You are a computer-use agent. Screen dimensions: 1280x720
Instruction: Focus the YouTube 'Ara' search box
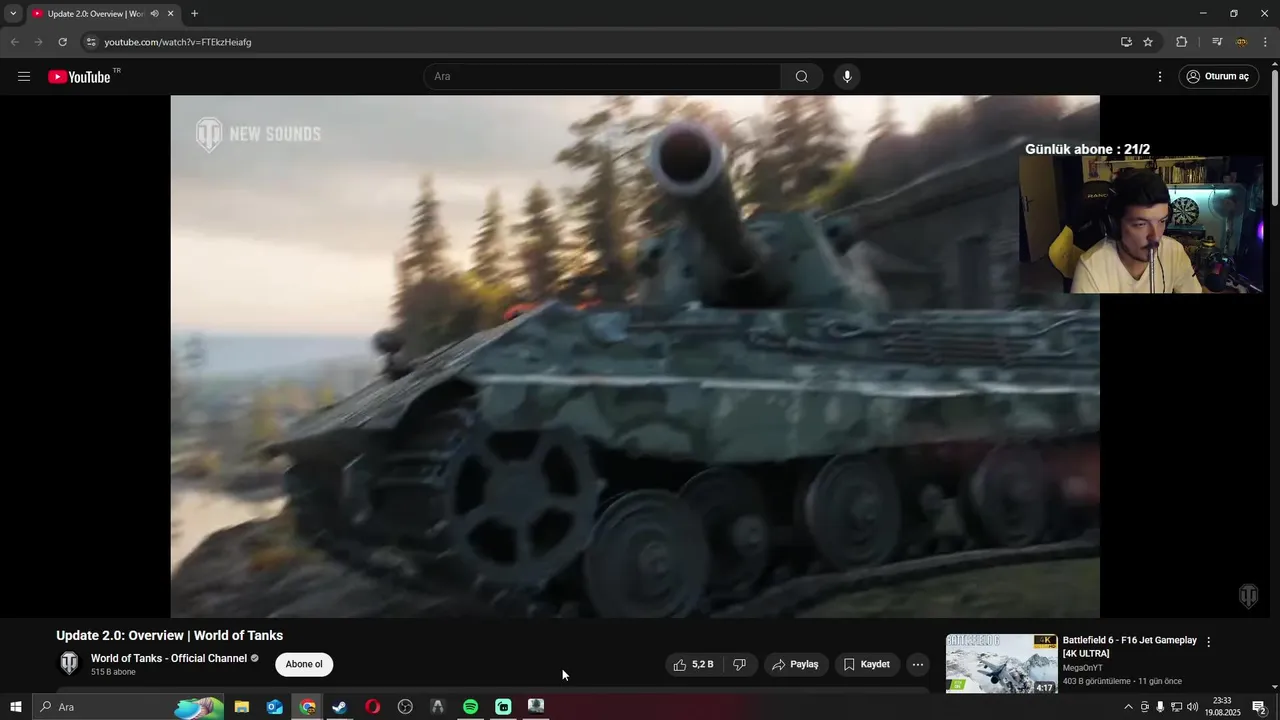(x=602, y=77)
